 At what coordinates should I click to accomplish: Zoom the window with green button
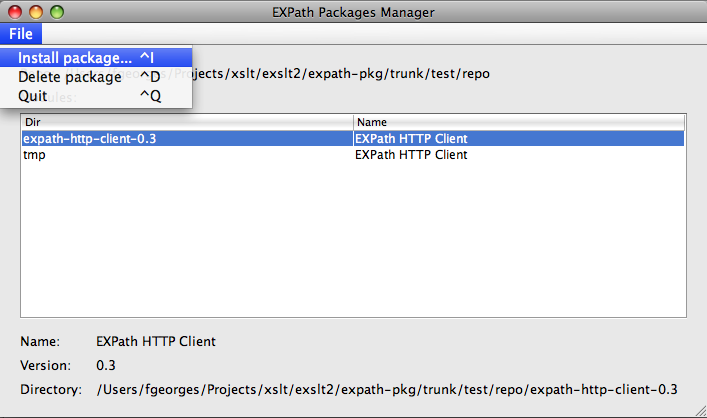coord(57,12)
